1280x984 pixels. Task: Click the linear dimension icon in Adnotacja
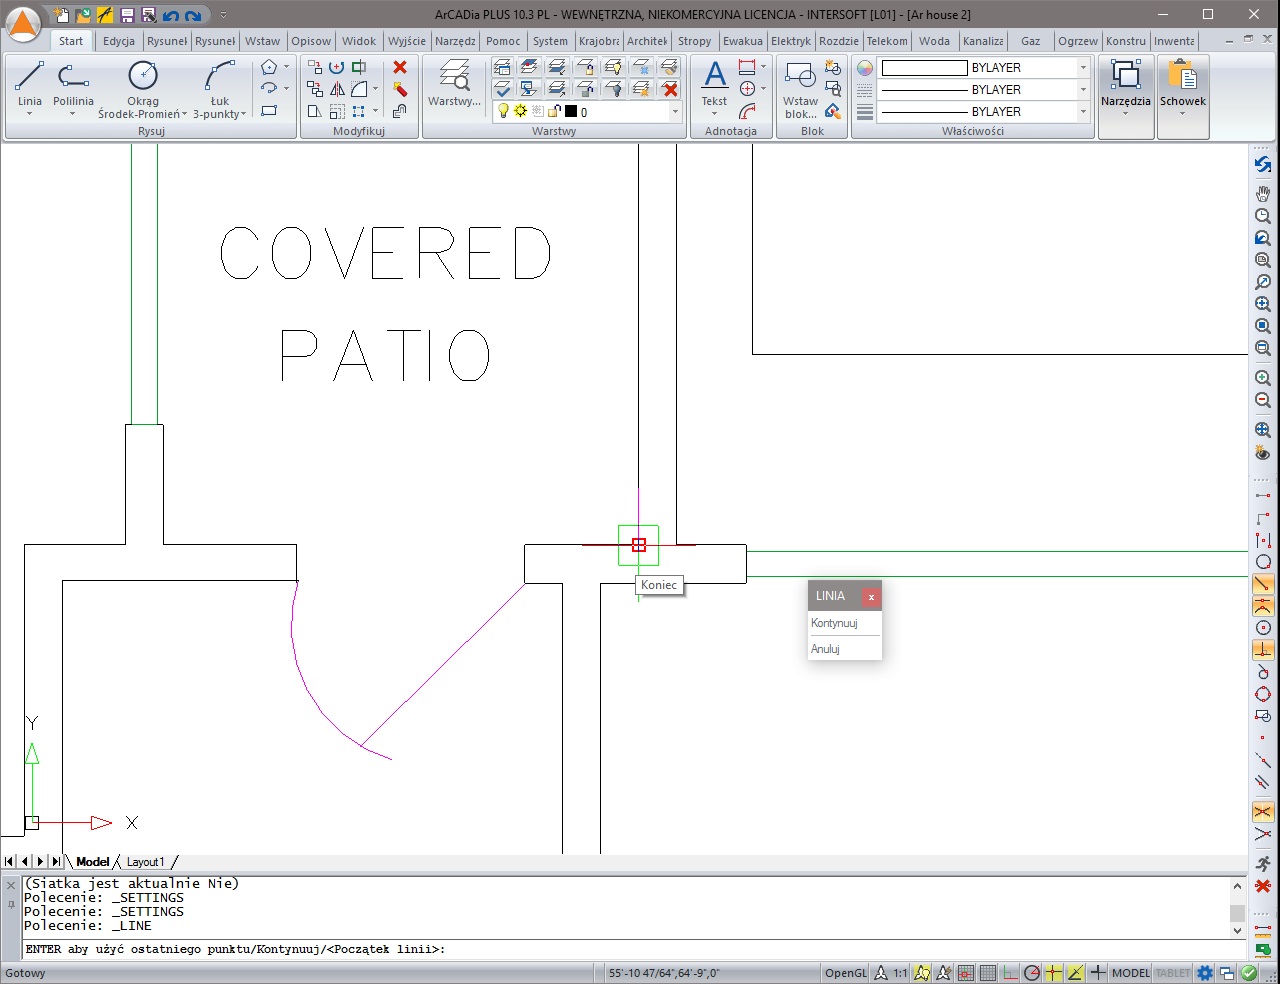747,67
